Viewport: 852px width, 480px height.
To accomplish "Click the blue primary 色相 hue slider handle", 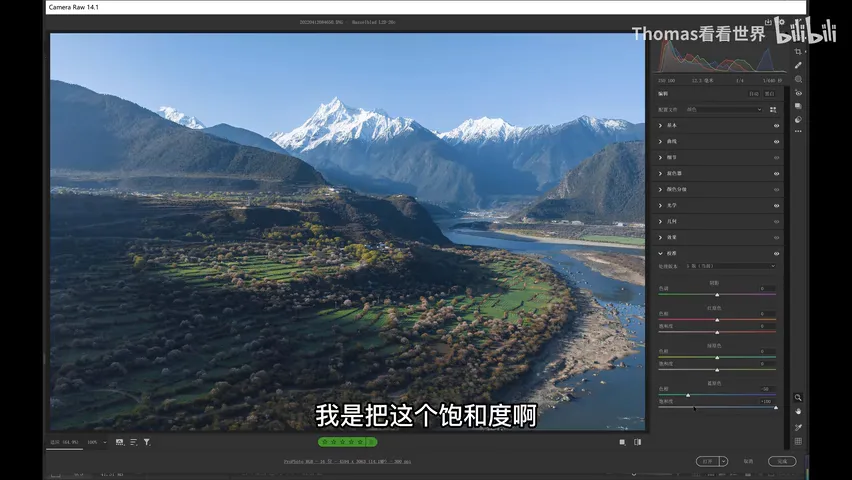I will click(x=688, y=395).
